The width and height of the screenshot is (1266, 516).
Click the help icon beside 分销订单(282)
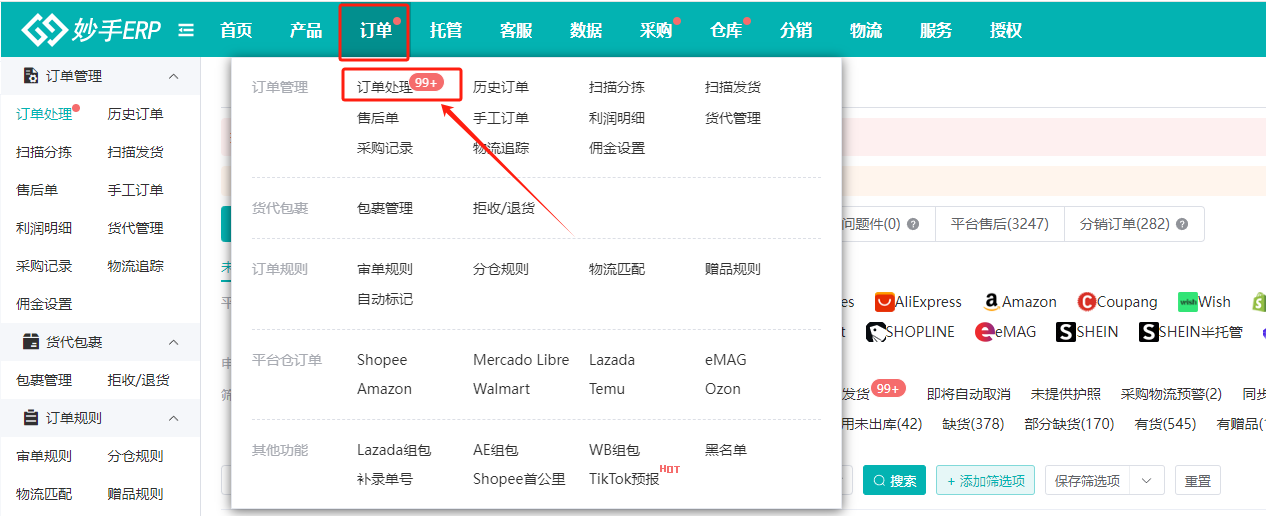tap(1183, 225)
